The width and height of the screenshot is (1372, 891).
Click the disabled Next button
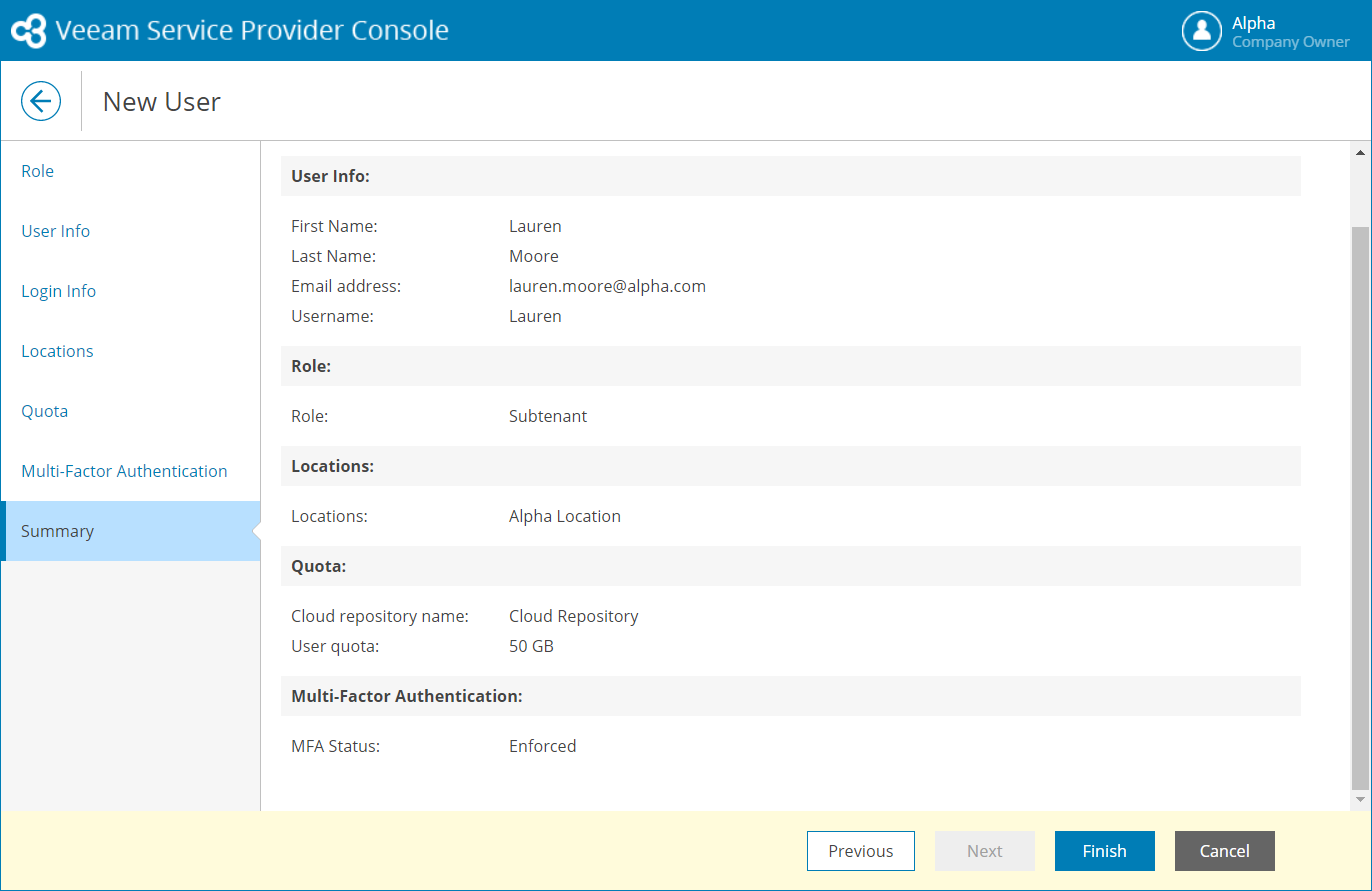985,851
